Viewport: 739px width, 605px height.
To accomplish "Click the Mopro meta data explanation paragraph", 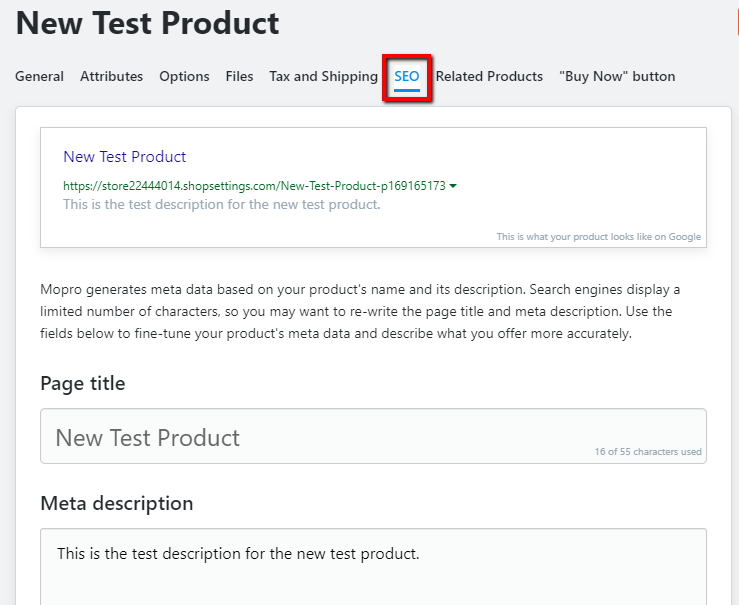I will click(360, 311).
